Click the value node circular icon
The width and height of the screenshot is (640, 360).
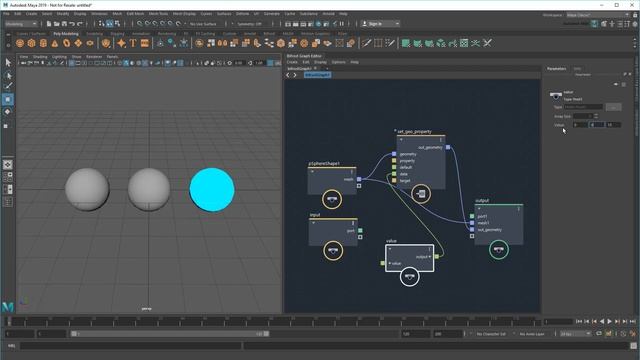[x=409, y=277]
